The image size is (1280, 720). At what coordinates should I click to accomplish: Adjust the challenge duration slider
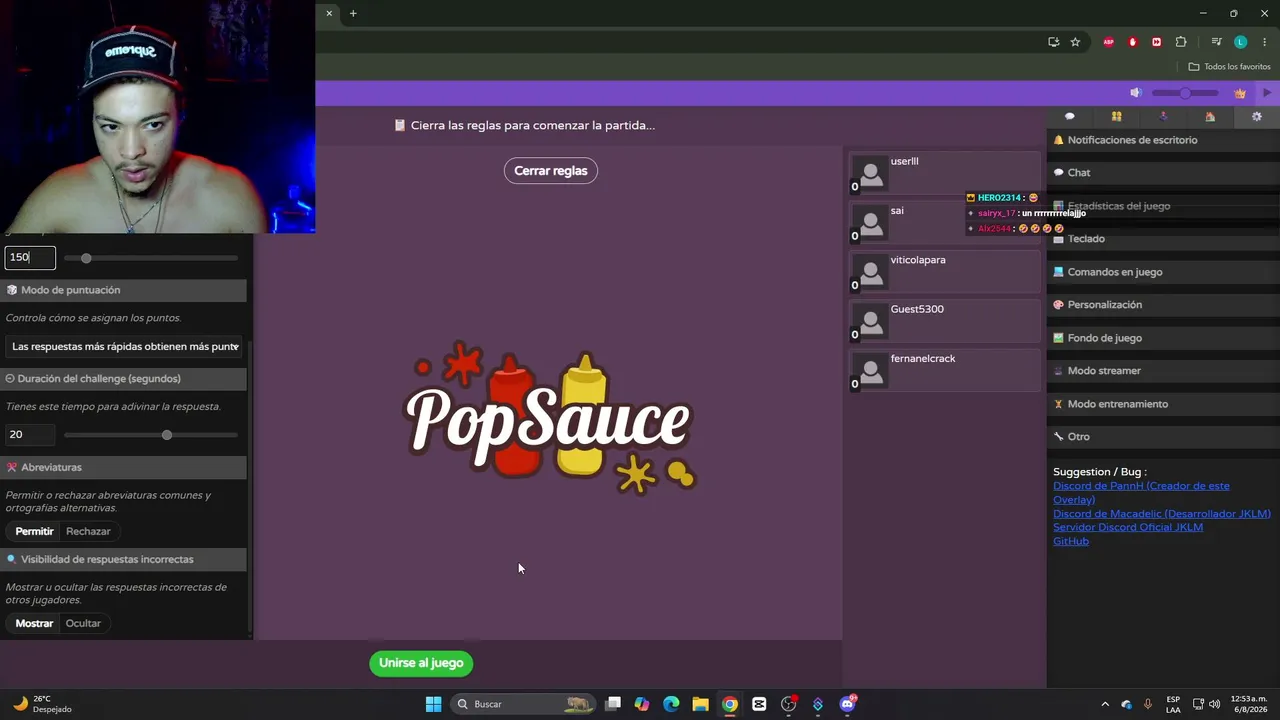coord(151,435)
